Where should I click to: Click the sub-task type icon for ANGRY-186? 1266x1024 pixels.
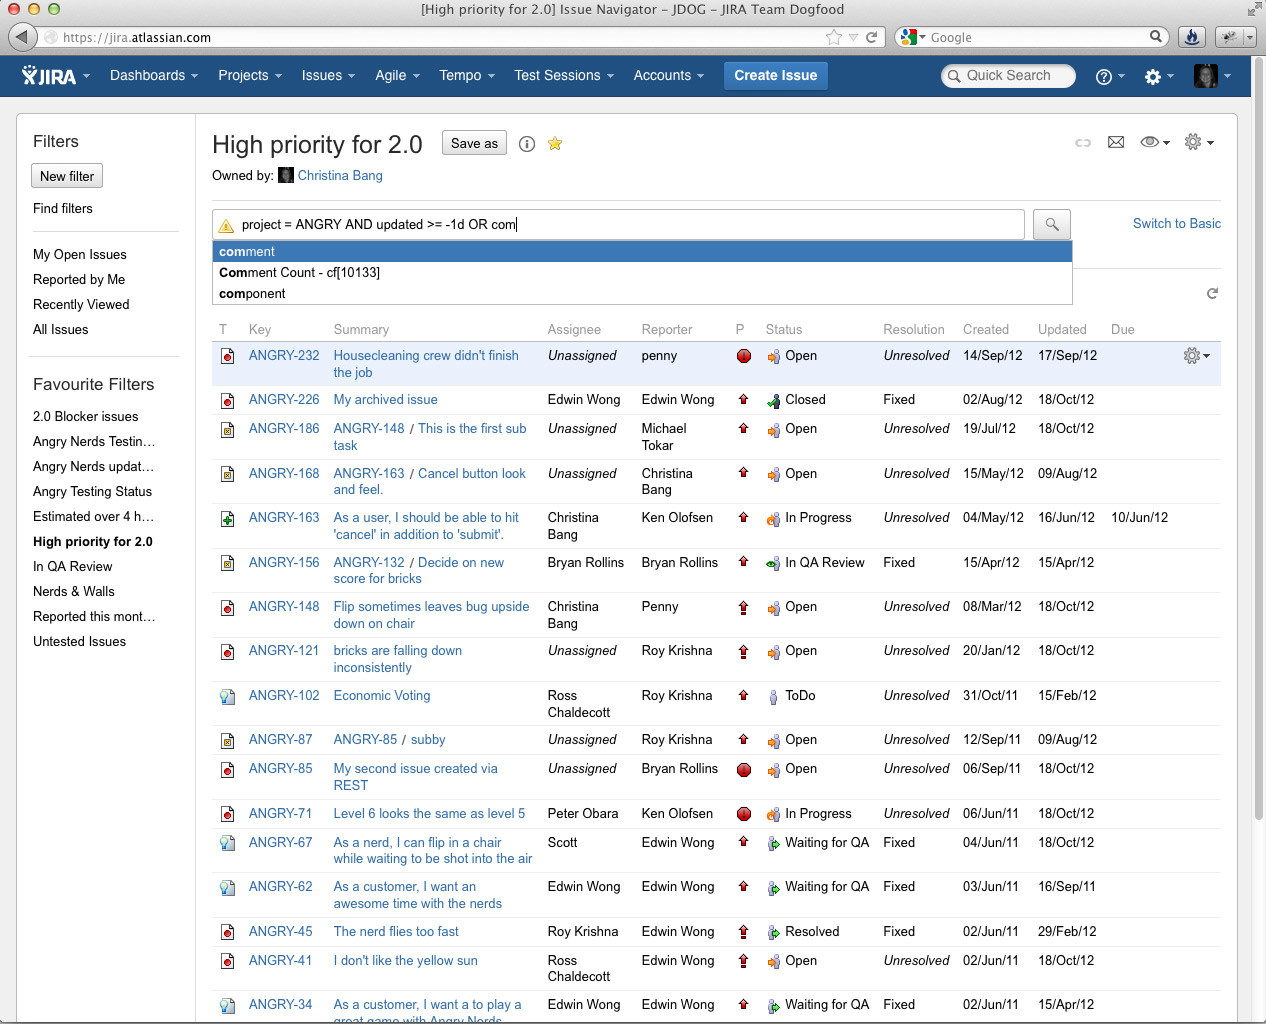[x=227, y=429]
